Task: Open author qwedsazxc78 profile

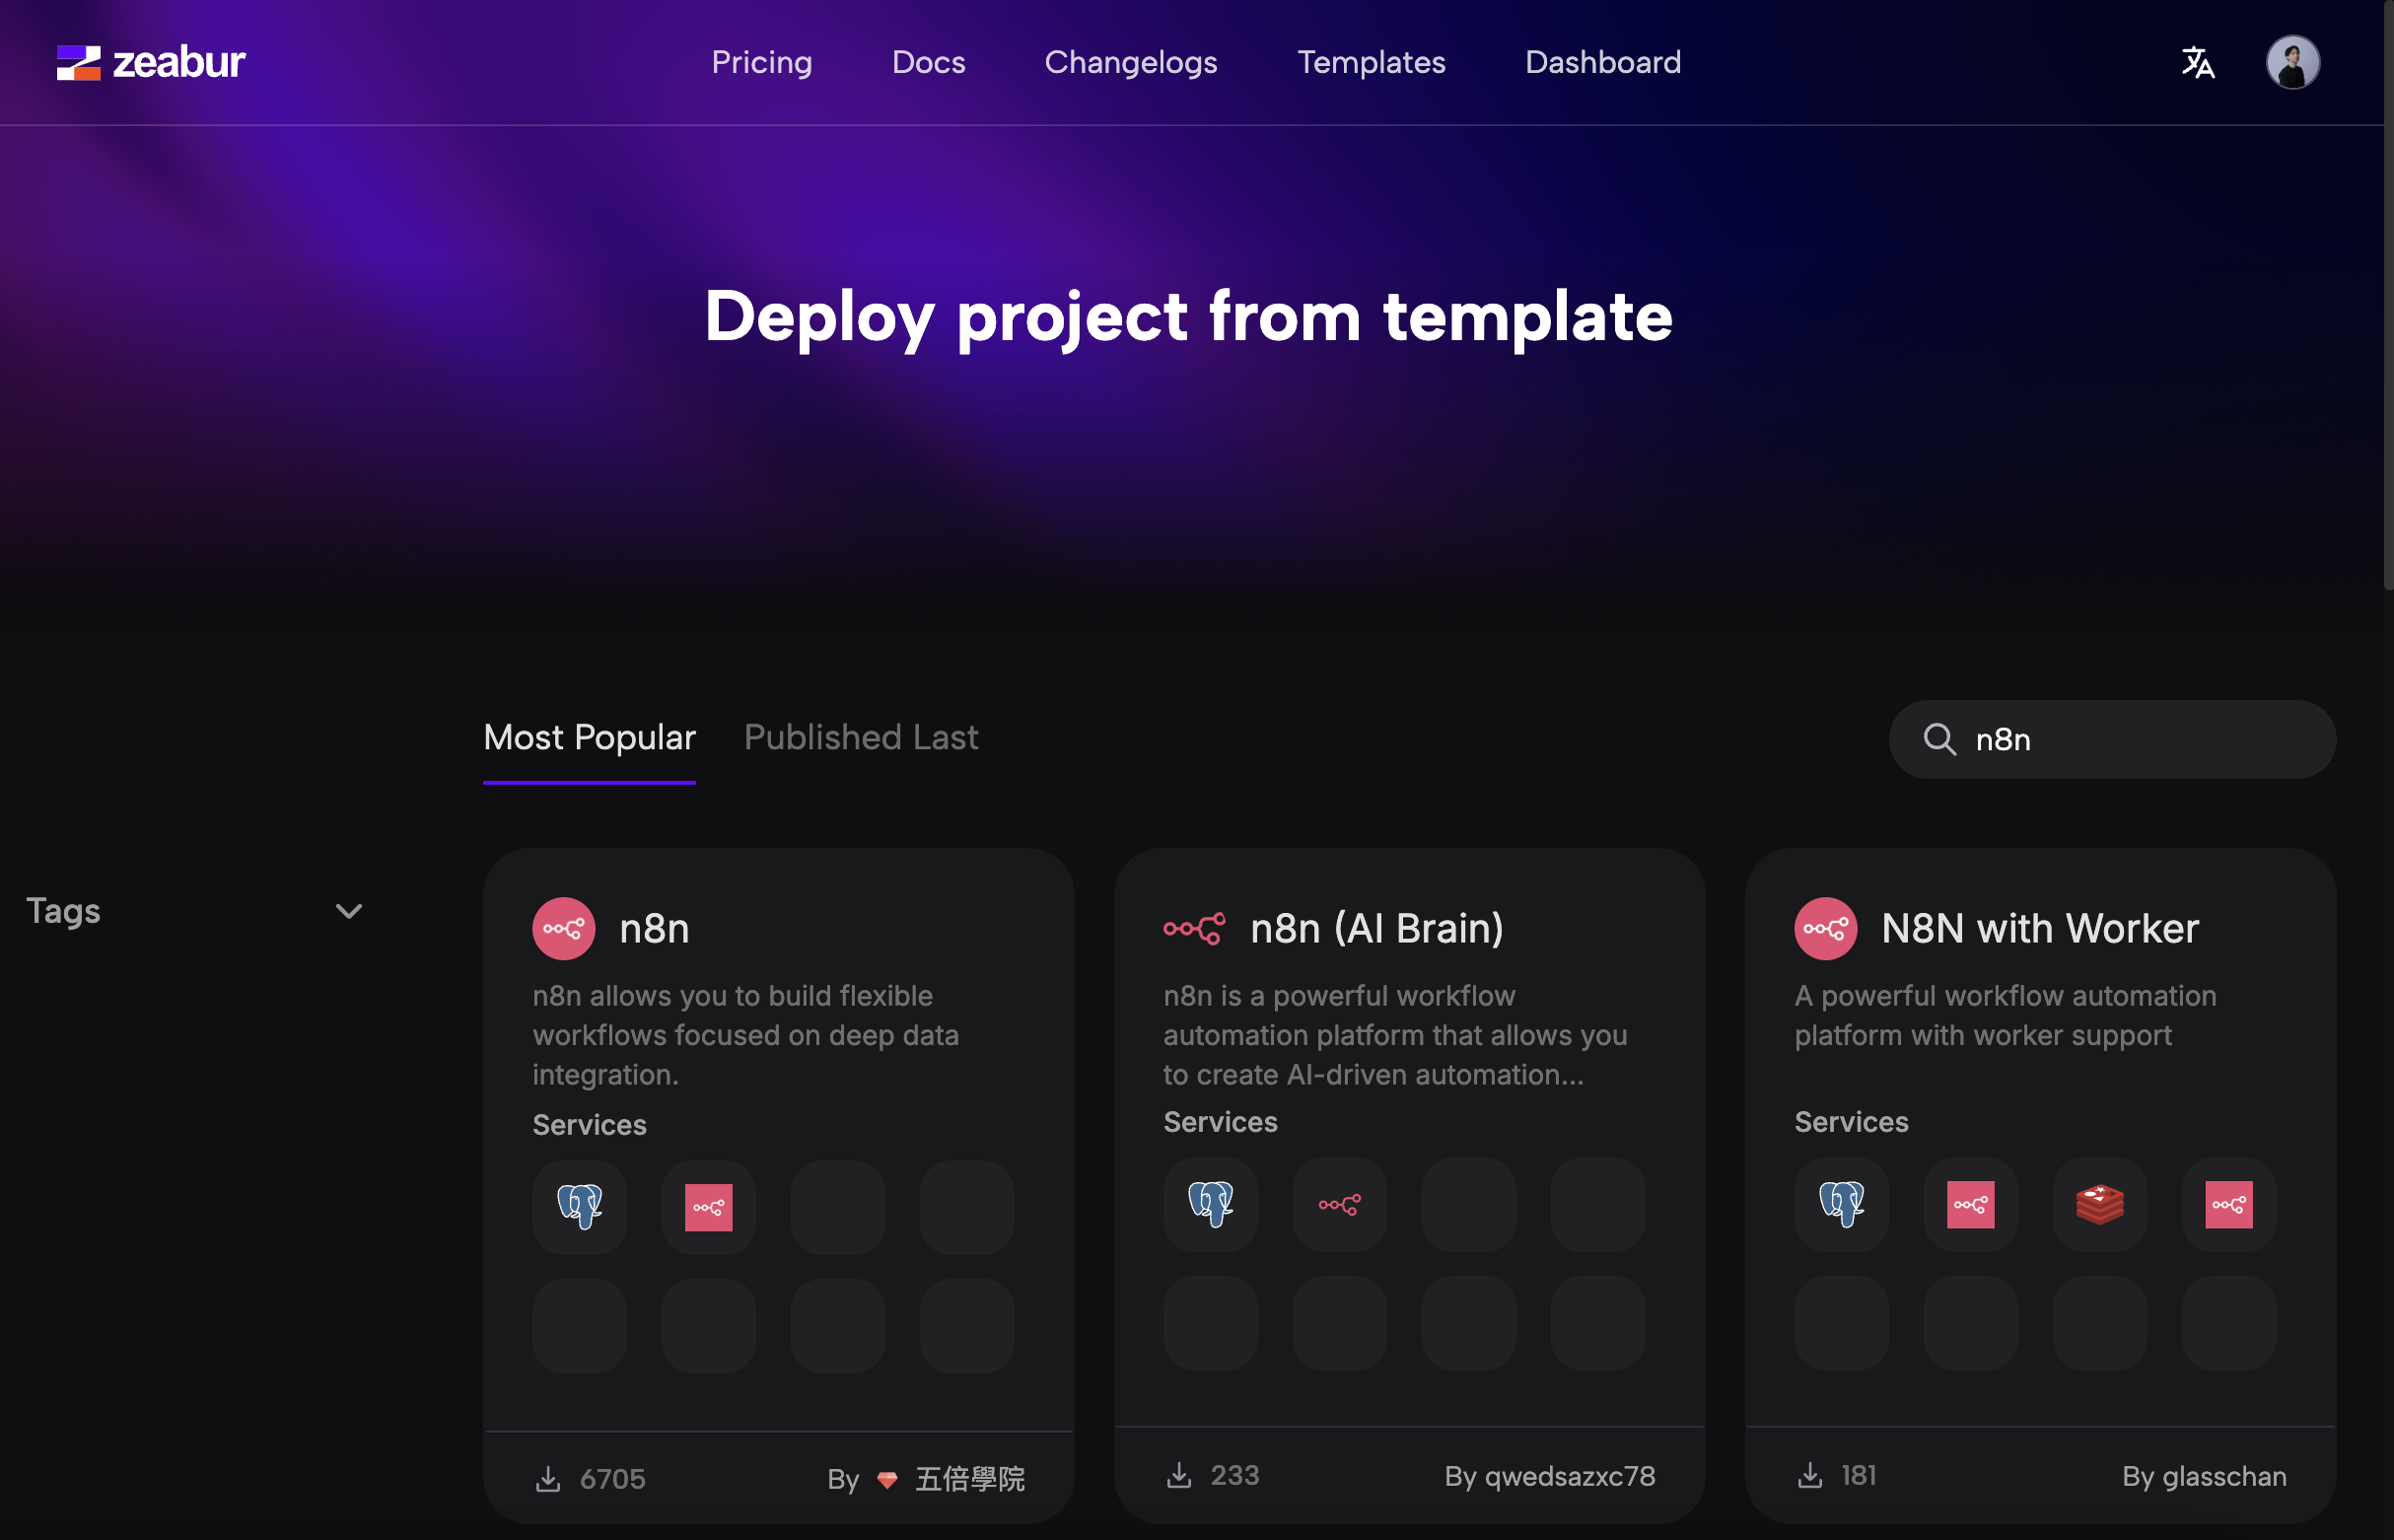Action: [1569, 1475]
